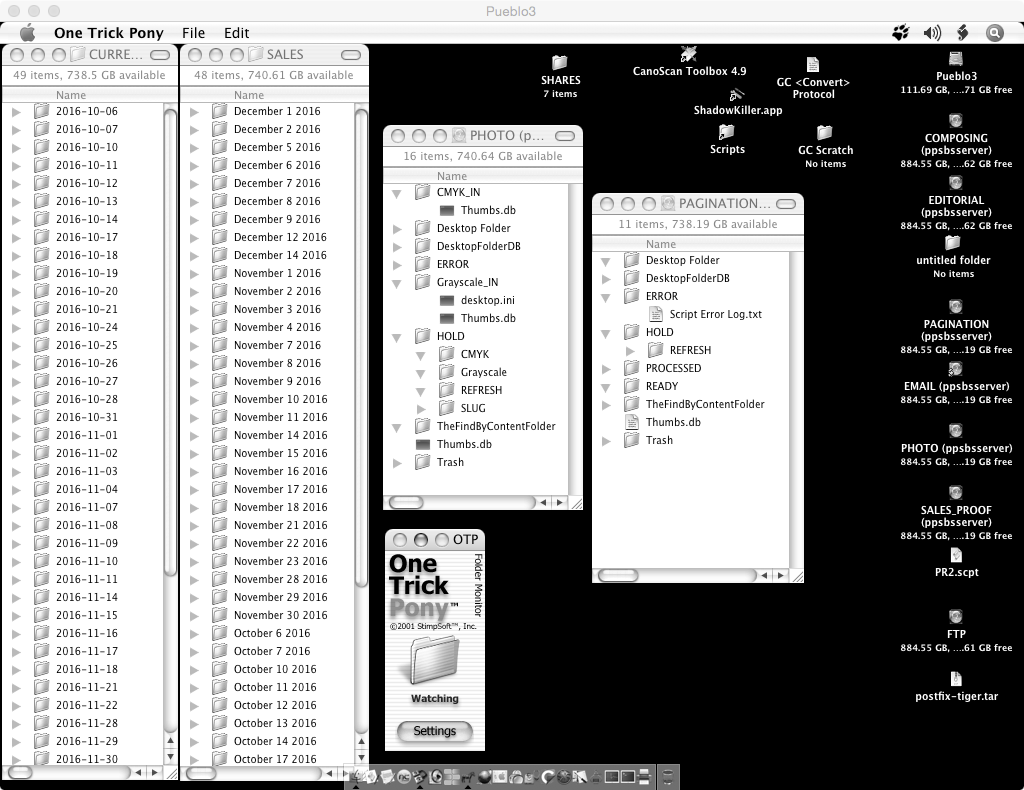Image resolution: width=1024 pixels, height=790 pixels.
Task: Click the volume icon in the menu bar
Action: tap(932, 33)
